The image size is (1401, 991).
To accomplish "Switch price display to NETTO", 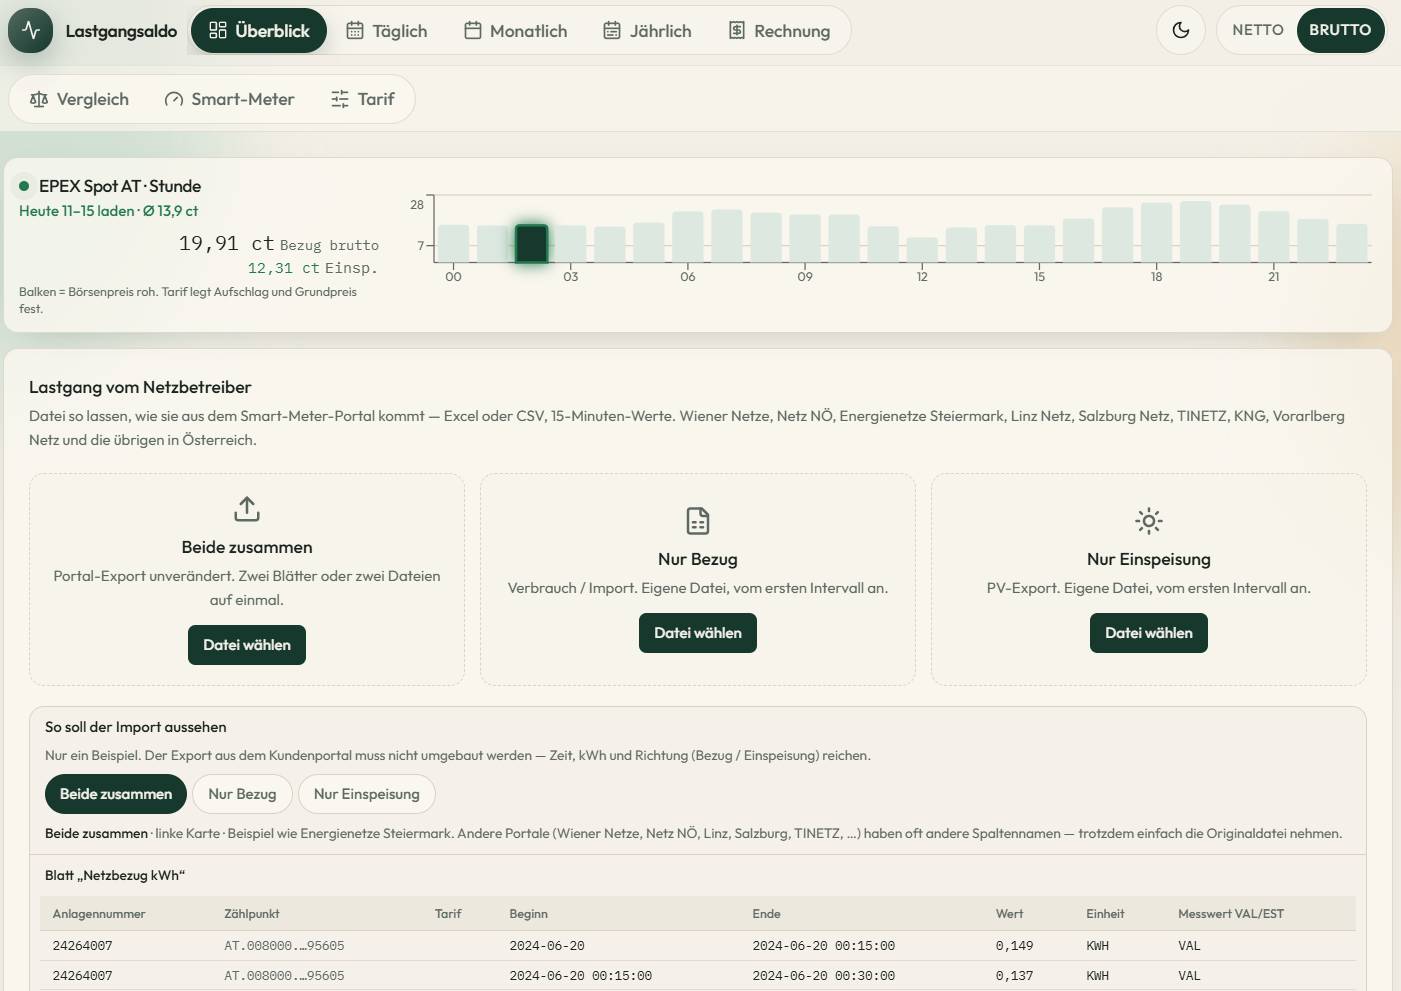I will click(1258, 30).
